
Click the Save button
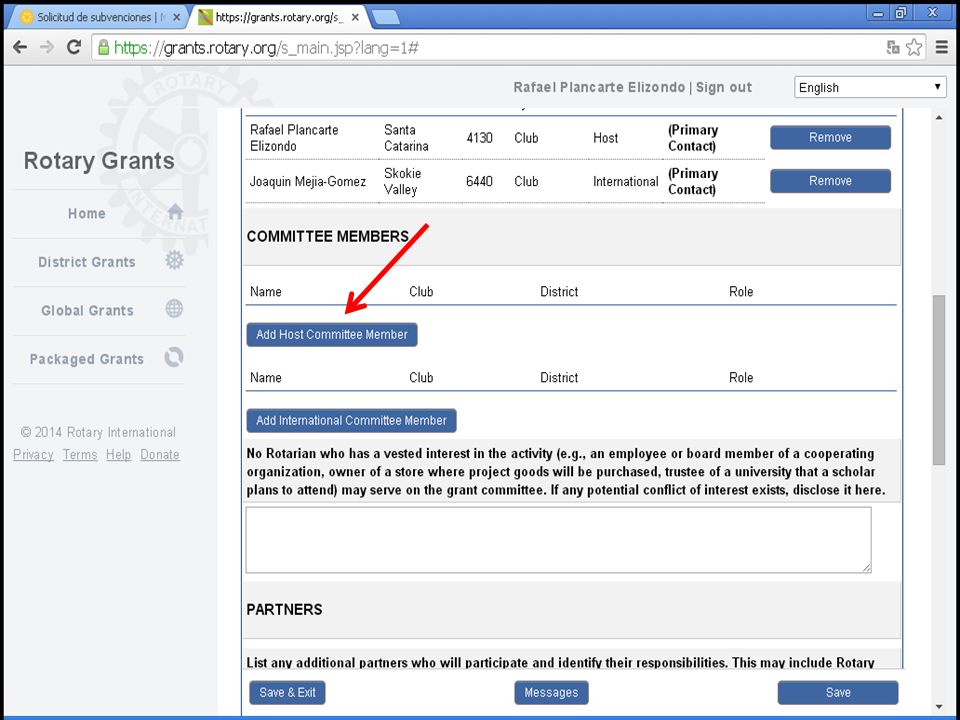coord(838,692)
